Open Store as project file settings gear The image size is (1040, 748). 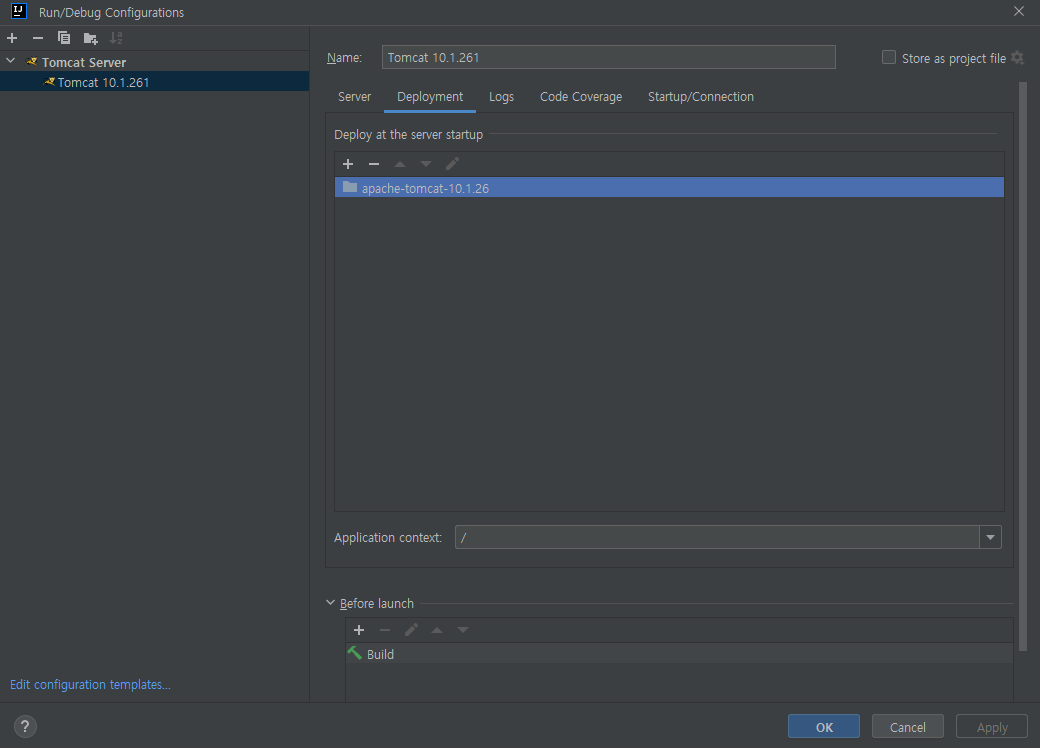click(1017, 58)
